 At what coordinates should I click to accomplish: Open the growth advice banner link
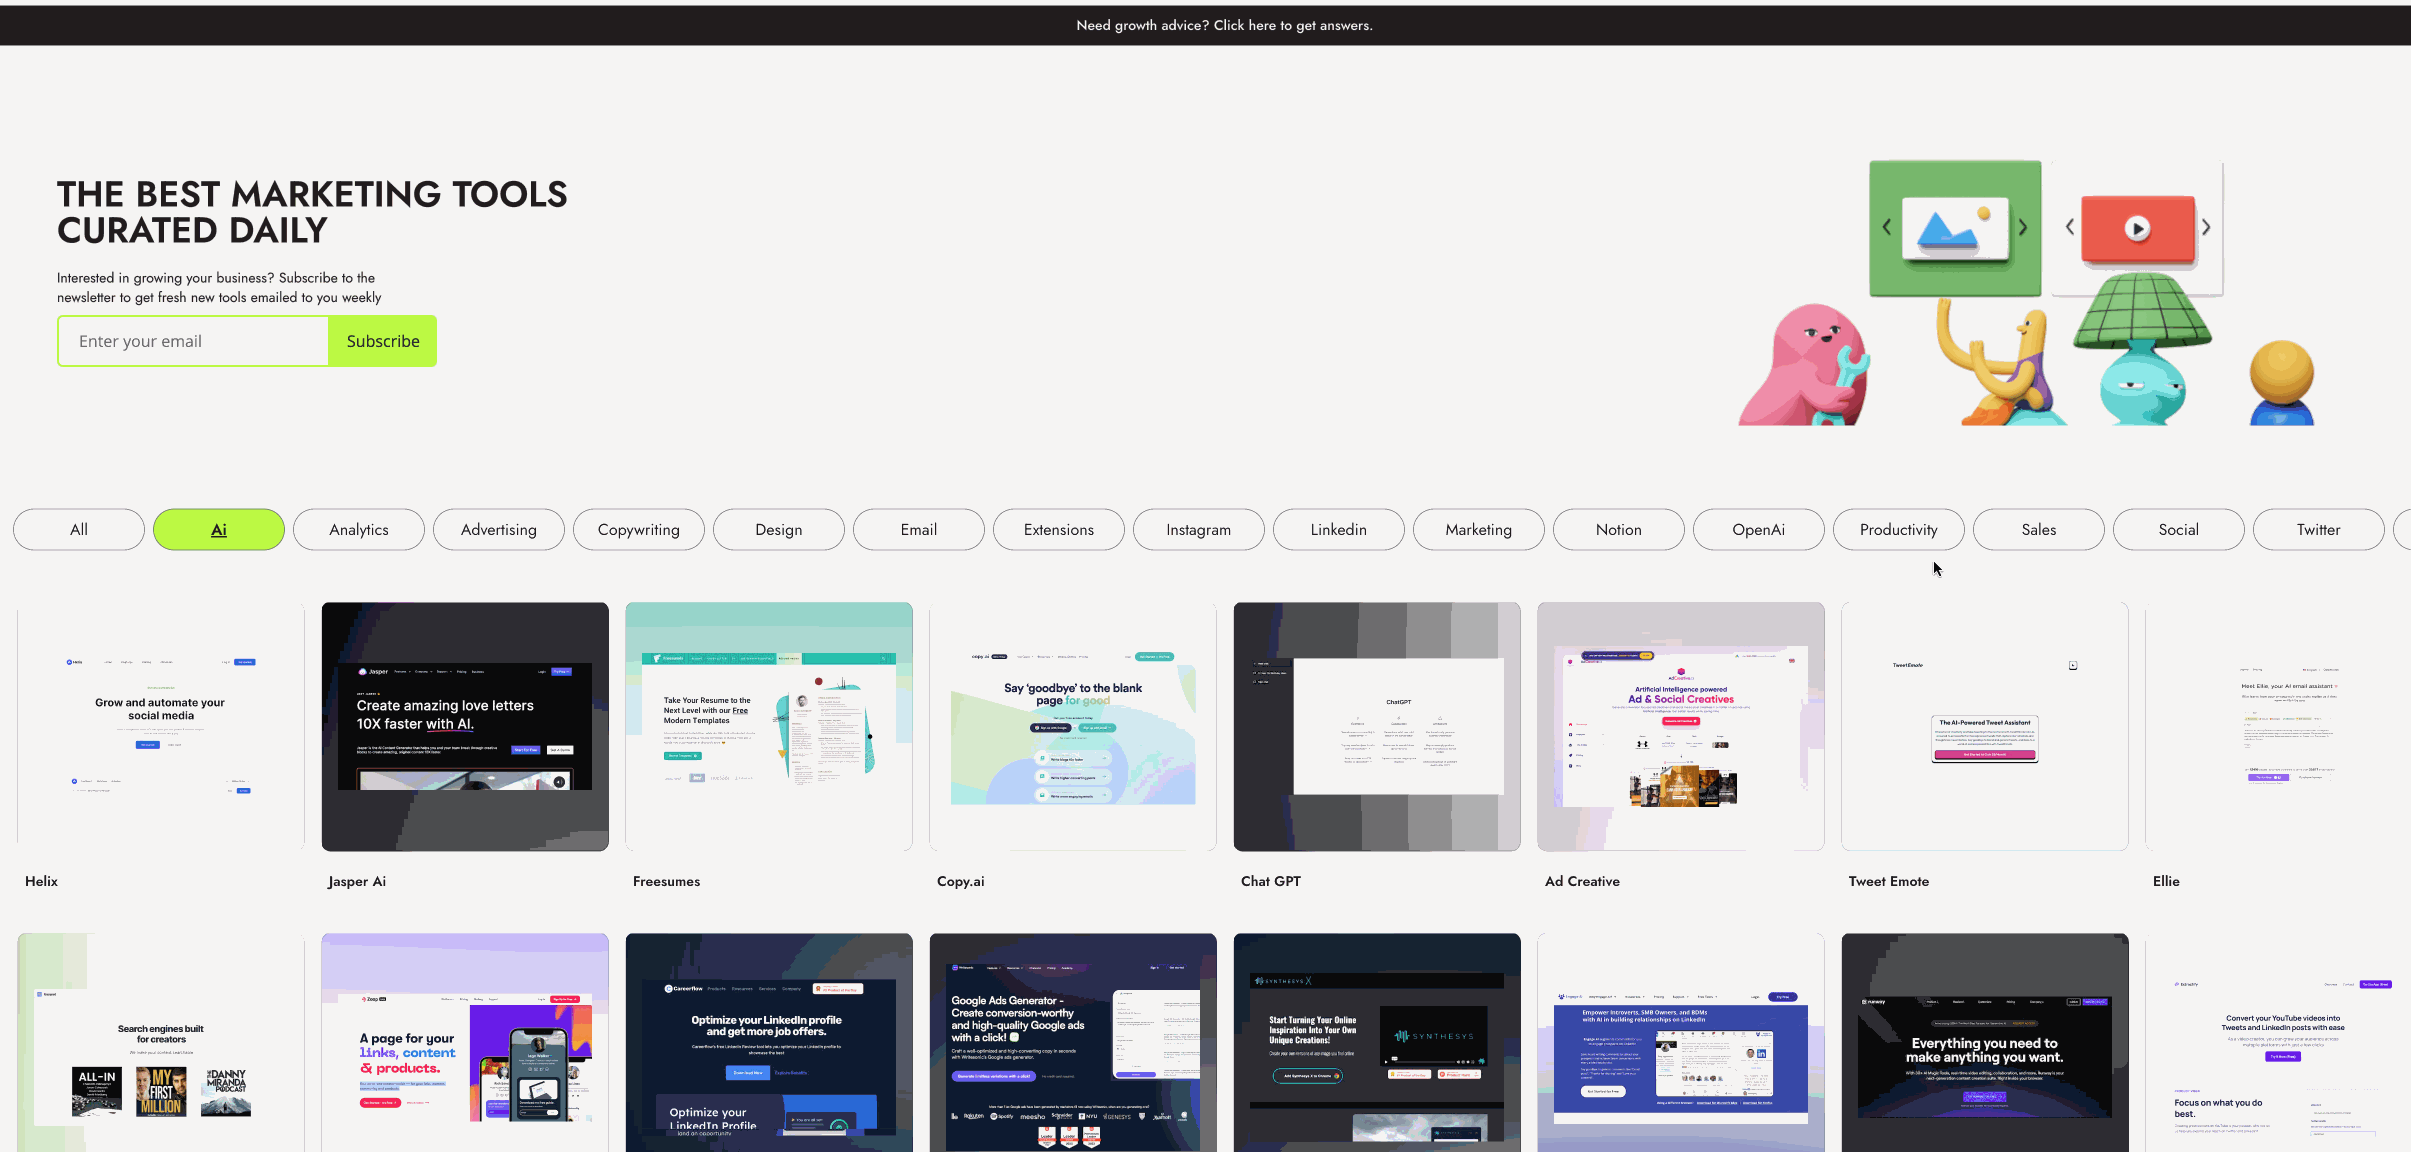click(x=1224, y=25)
